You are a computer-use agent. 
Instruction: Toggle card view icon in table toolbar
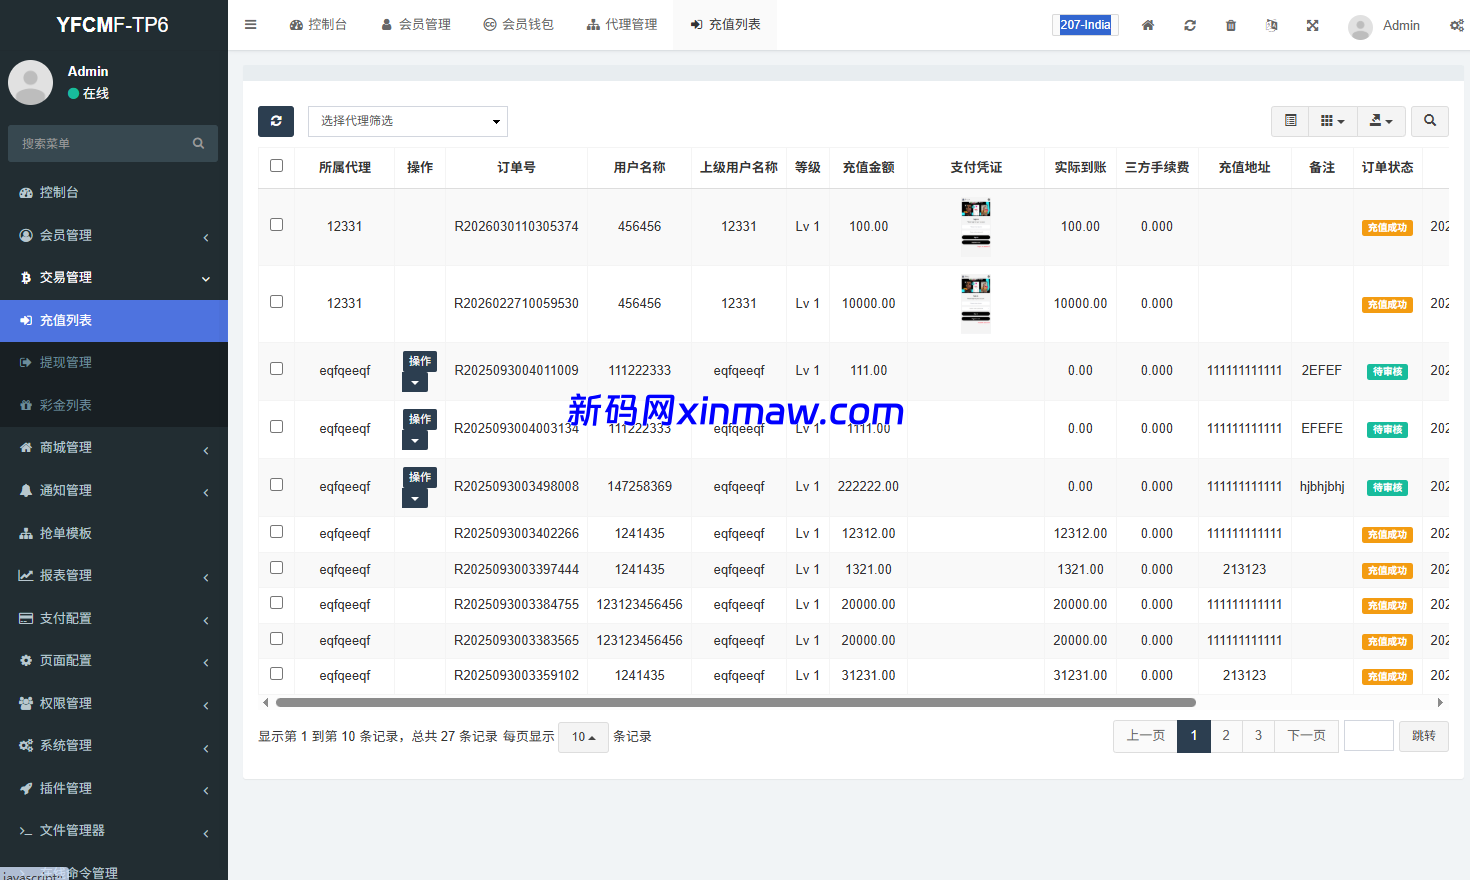1290,121
